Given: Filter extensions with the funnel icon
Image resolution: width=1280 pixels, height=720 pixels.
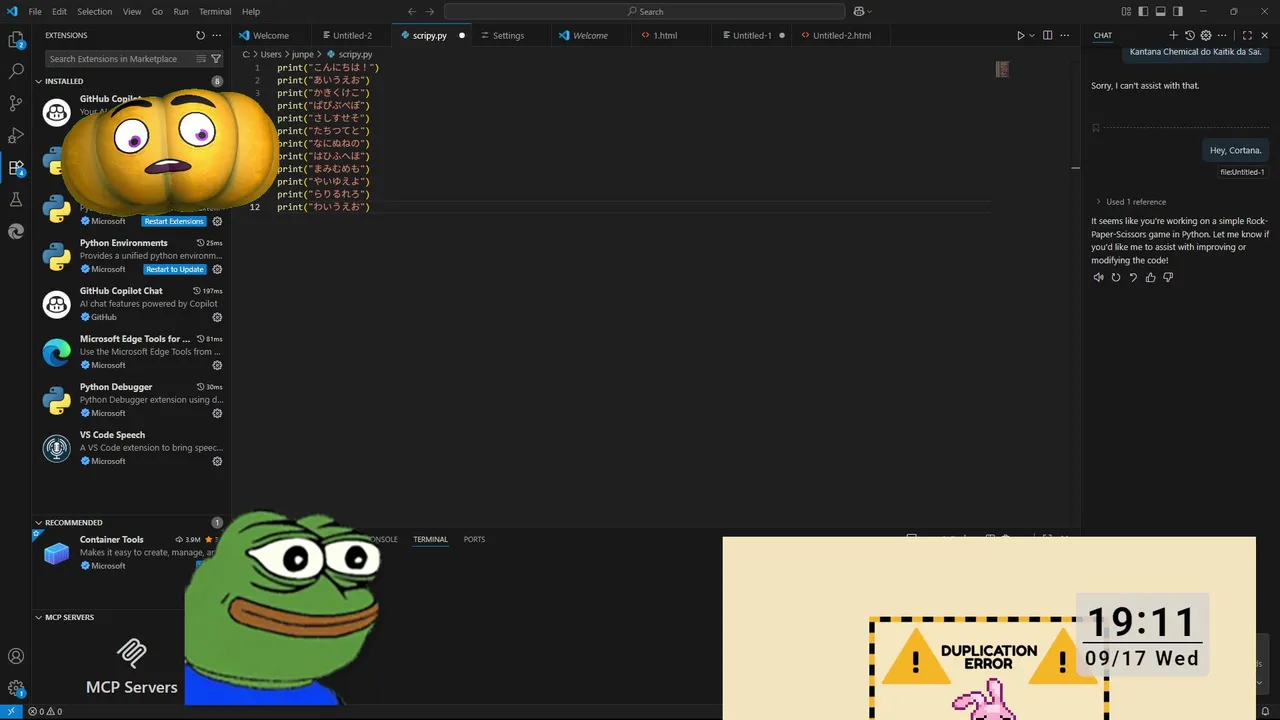Looking at the screenshot, I should click(x=216, y=59).
